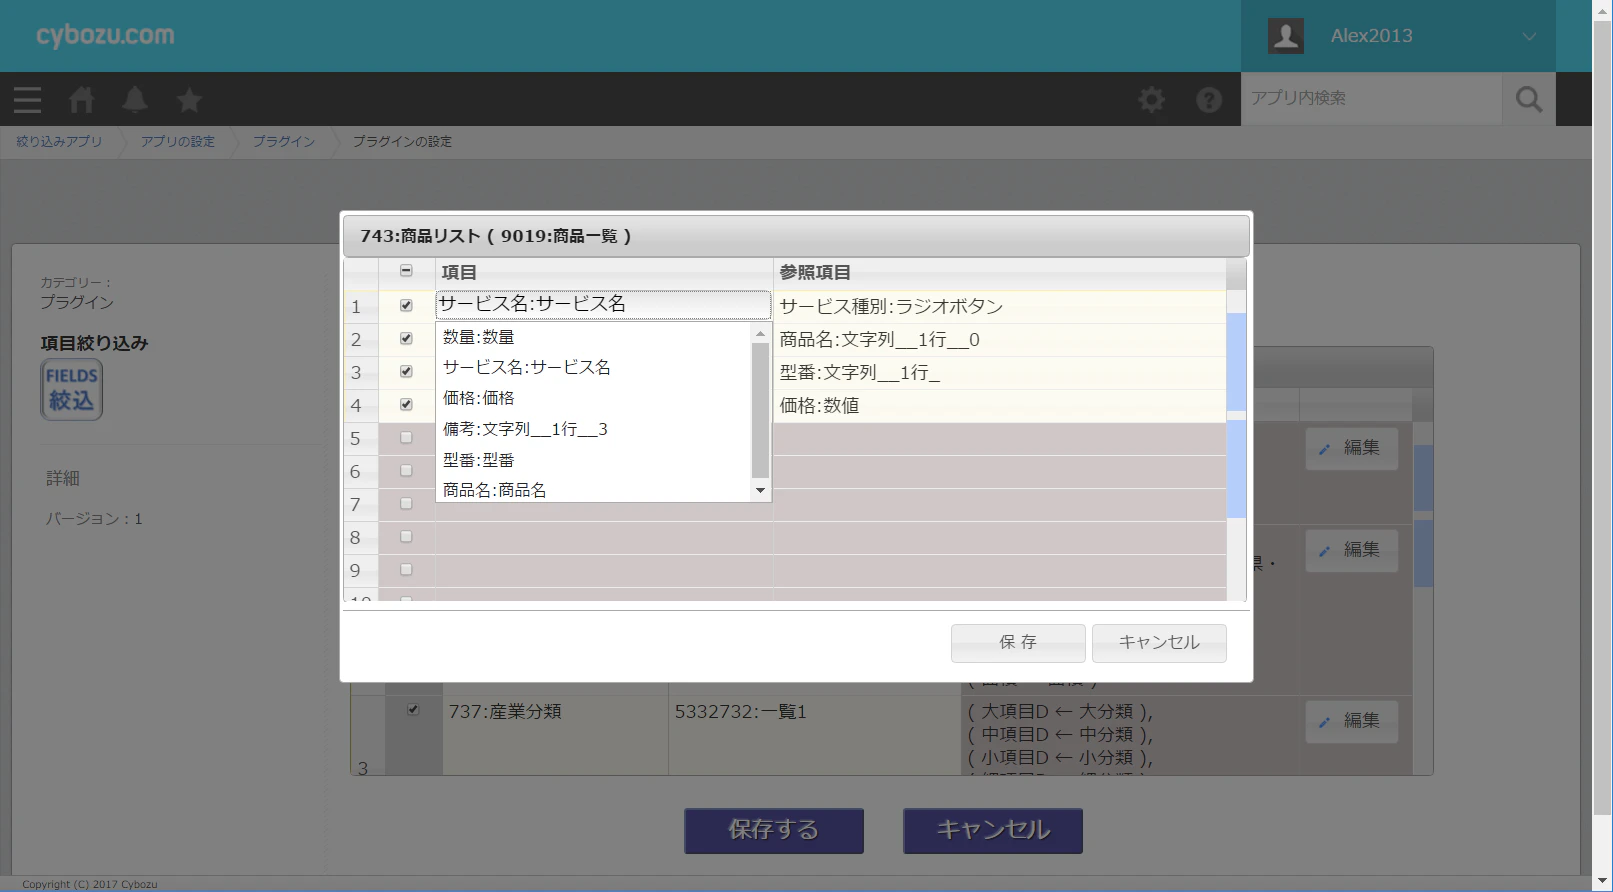Open notifications bell icon
This screenshot has height=892, width=1613.
click(135, 100)
